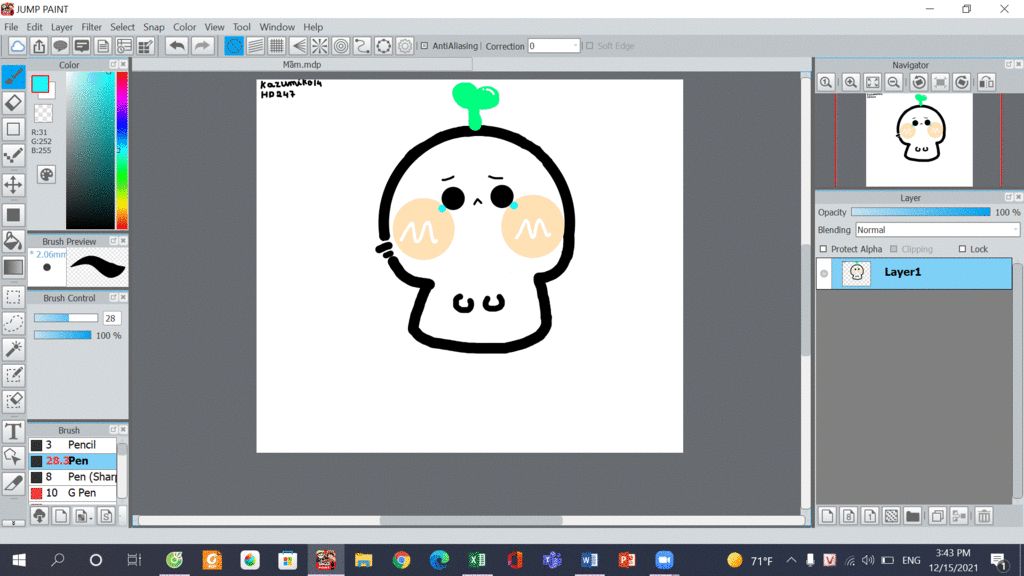The height and width of the screenshot is (576, 1024).
Task: Choose the Pencil brush
Action: pos(72,445)
